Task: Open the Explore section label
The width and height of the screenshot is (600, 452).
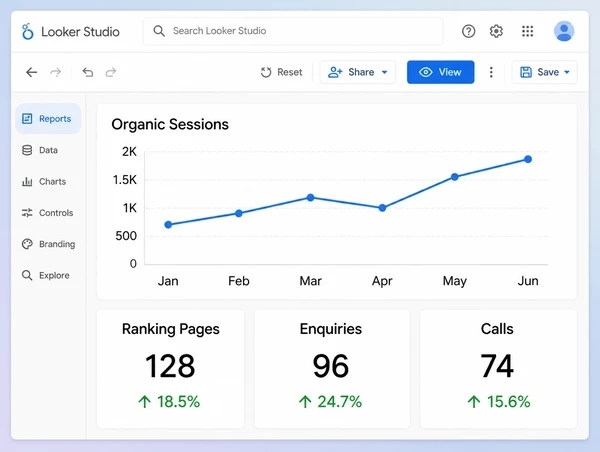Action: pos(54,275)
